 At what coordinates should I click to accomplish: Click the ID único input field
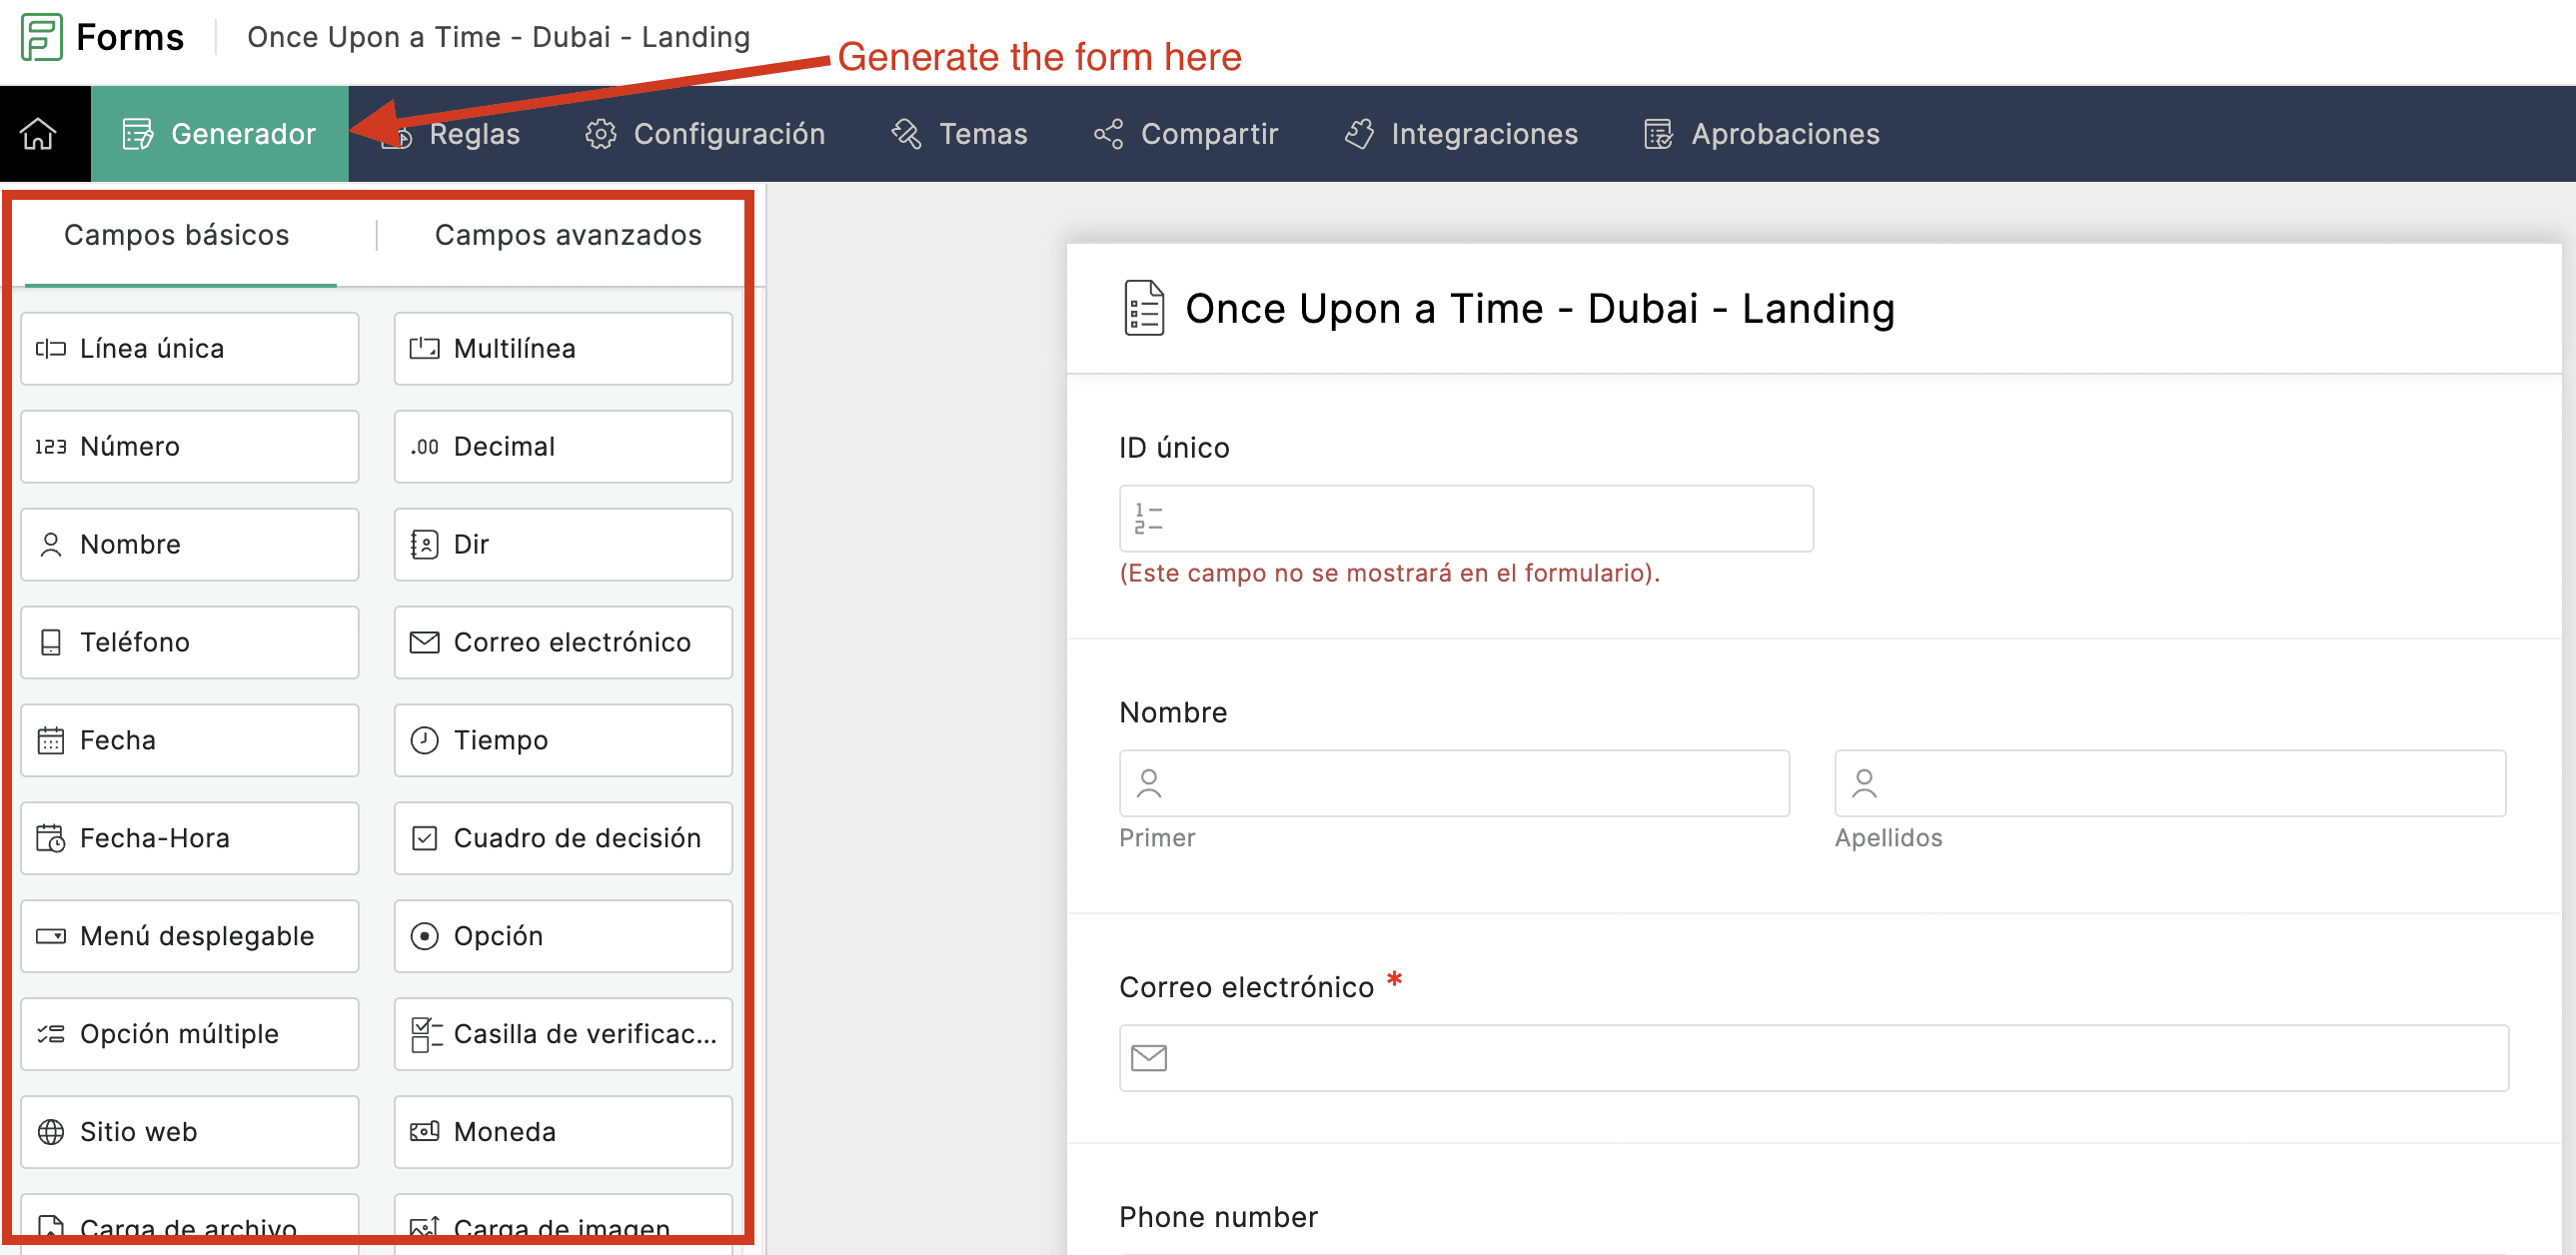tap(1466, 518)
